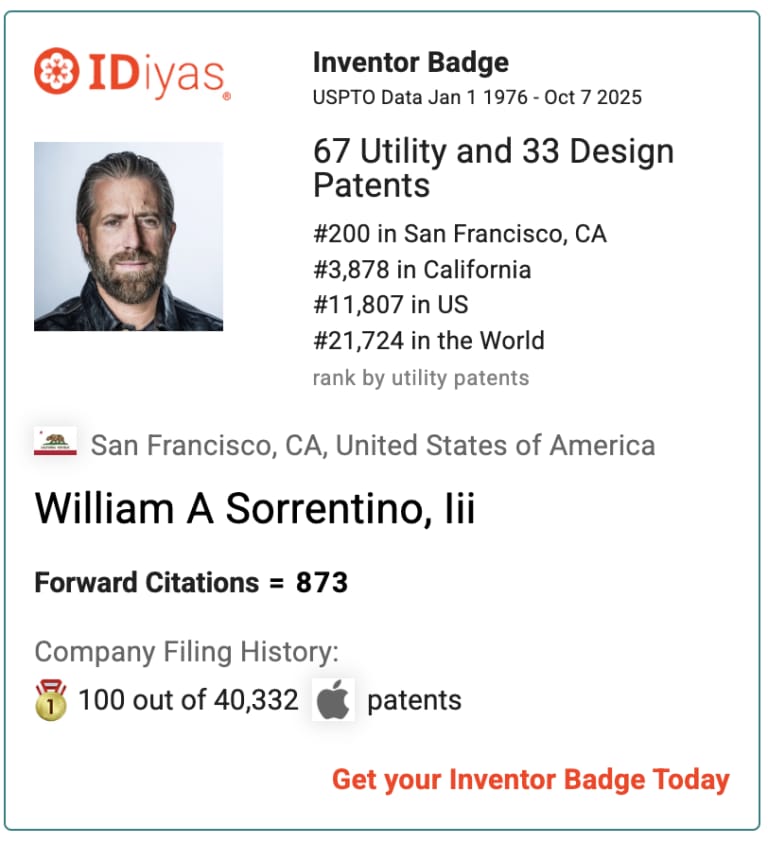Screen dimensions: 768x844
Task: Click the Get your Inventor Badge Today link
Action: (x=530, y=779)
